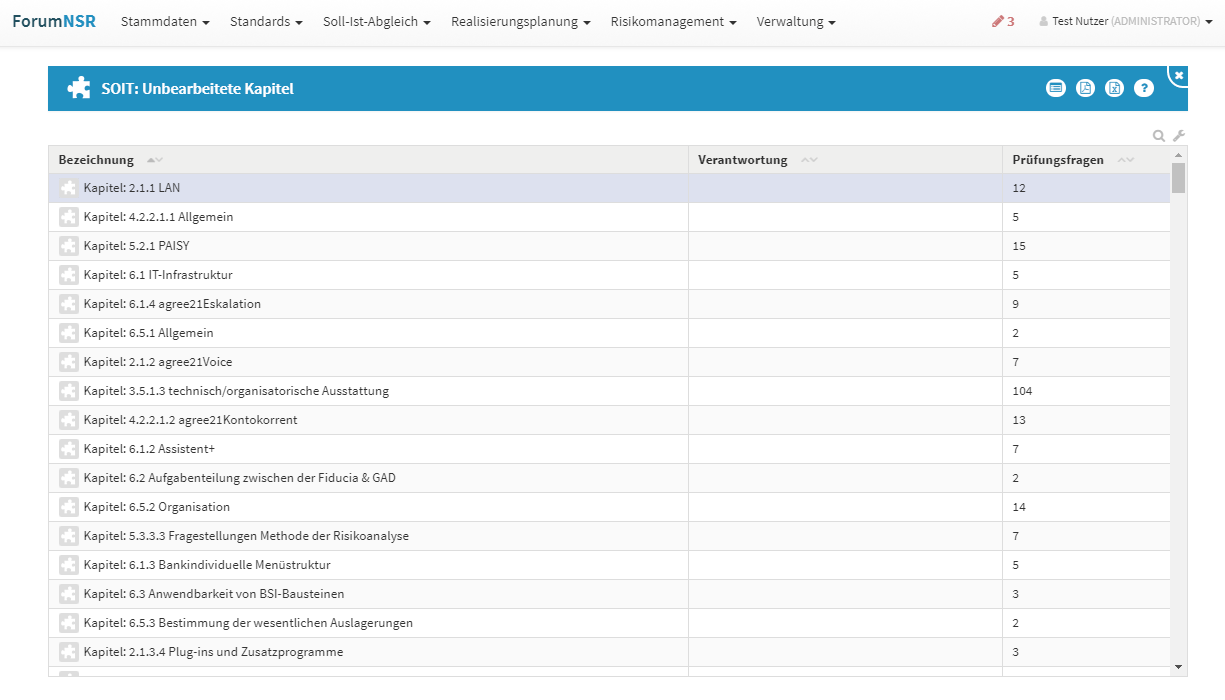Viewport: 1225px width, 700px height.
Task: Sort table by Prüfungsfragen column
Action: coord(1057,160)
